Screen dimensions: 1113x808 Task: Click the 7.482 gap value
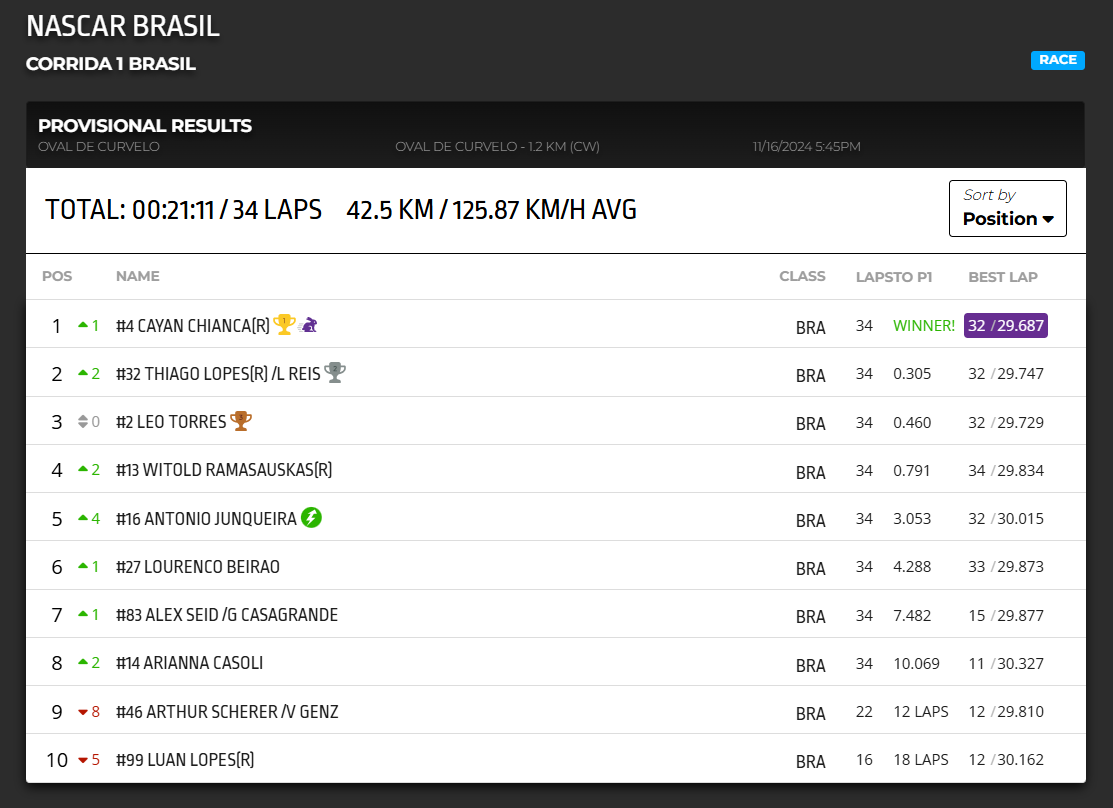(911, 616)
